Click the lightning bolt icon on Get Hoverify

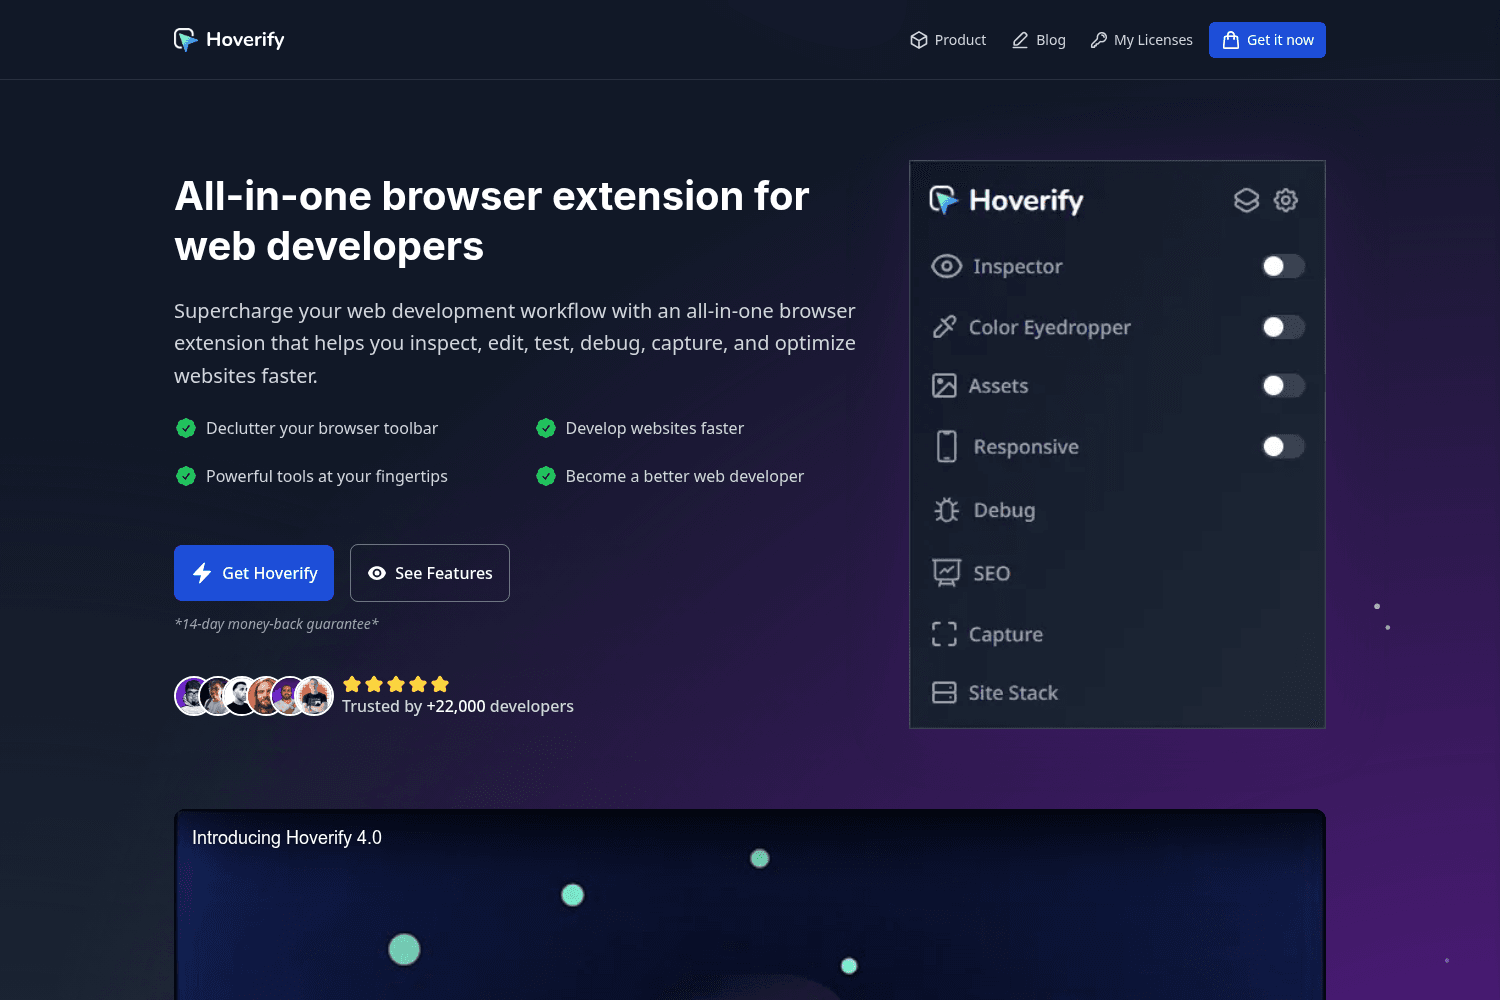click(x=202, y=573)
